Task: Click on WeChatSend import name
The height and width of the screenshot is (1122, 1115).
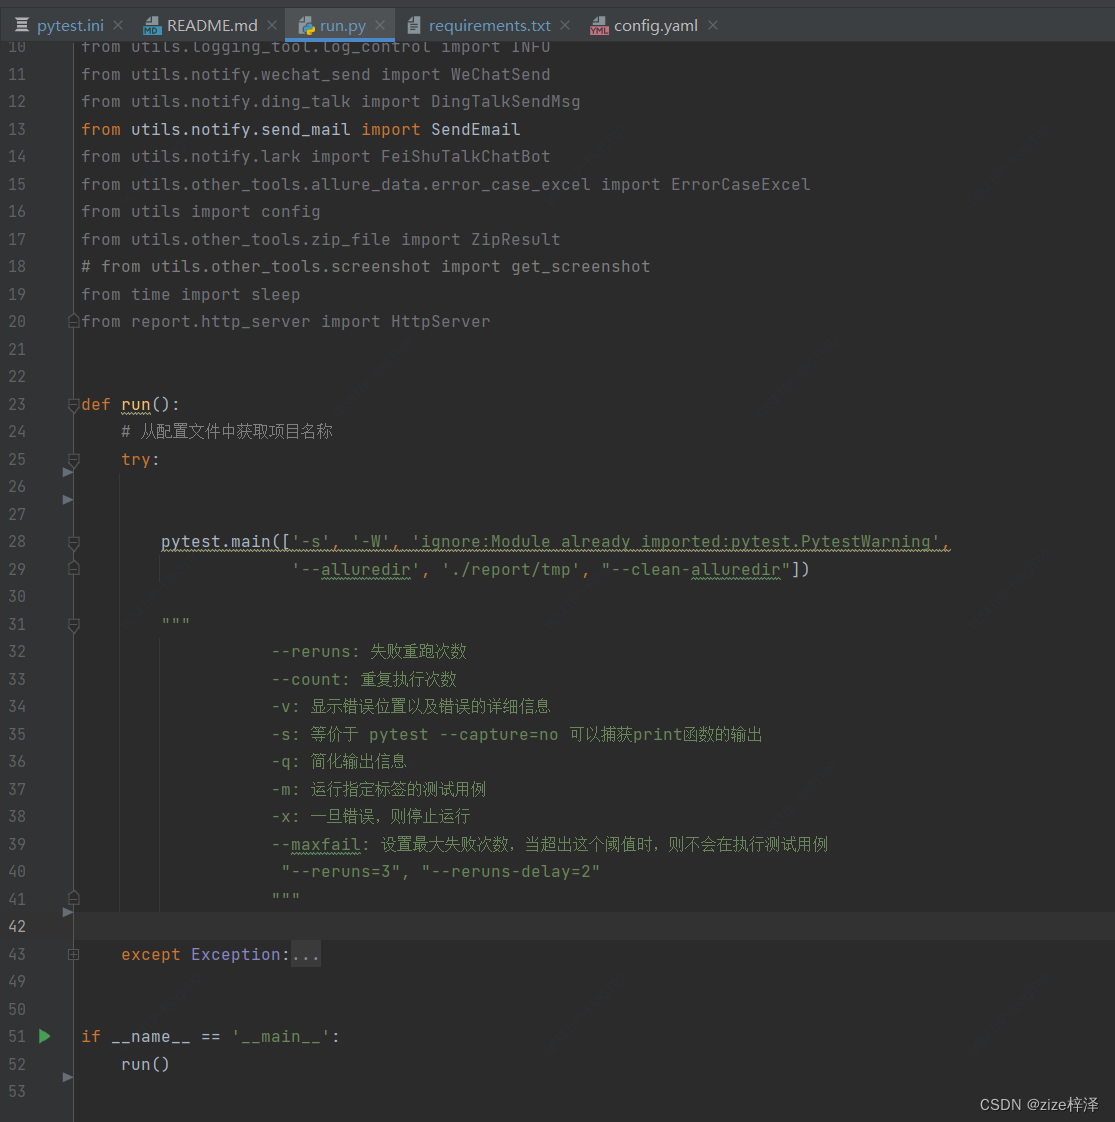Action: pos(500,74)
